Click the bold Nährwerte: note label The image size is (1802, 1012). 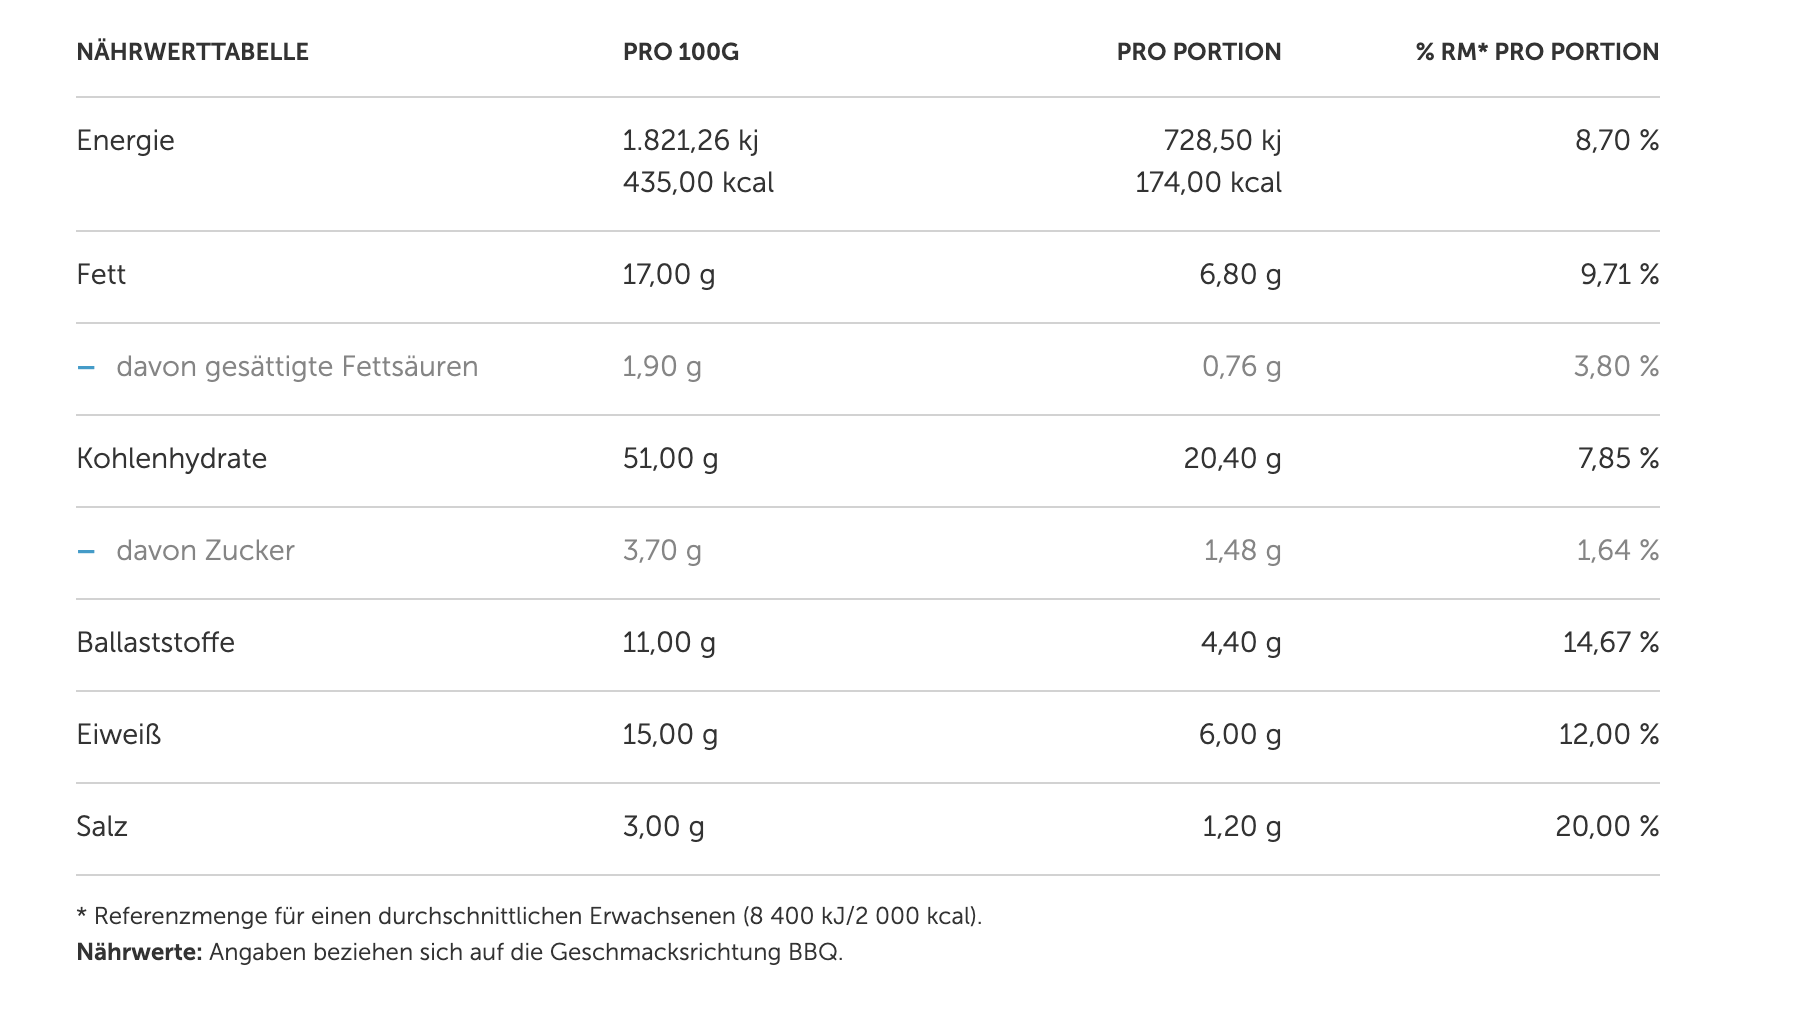coord(139,952)
